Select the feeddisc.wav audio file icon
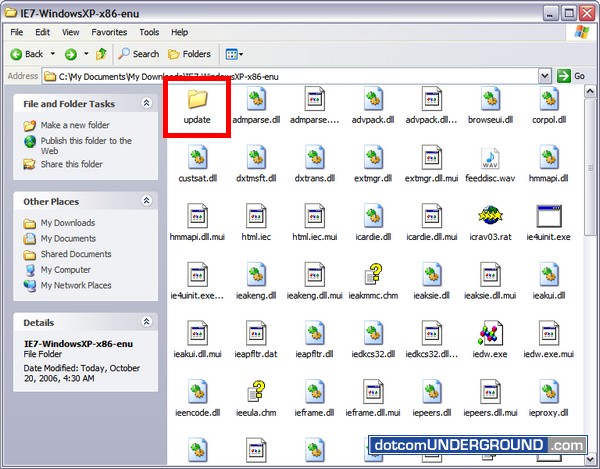 point(490,158)
